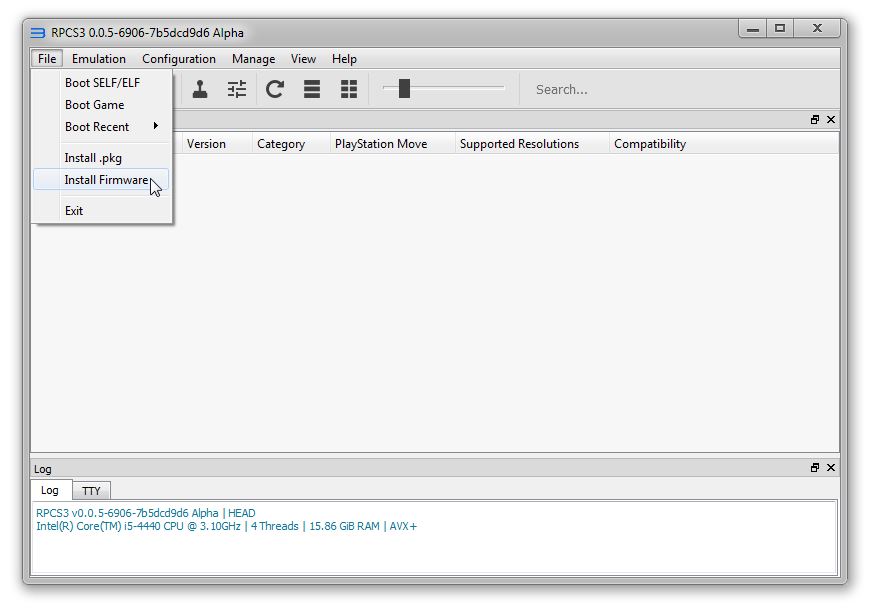
Task: Open the Emulation menu
Action: (99, 58)
